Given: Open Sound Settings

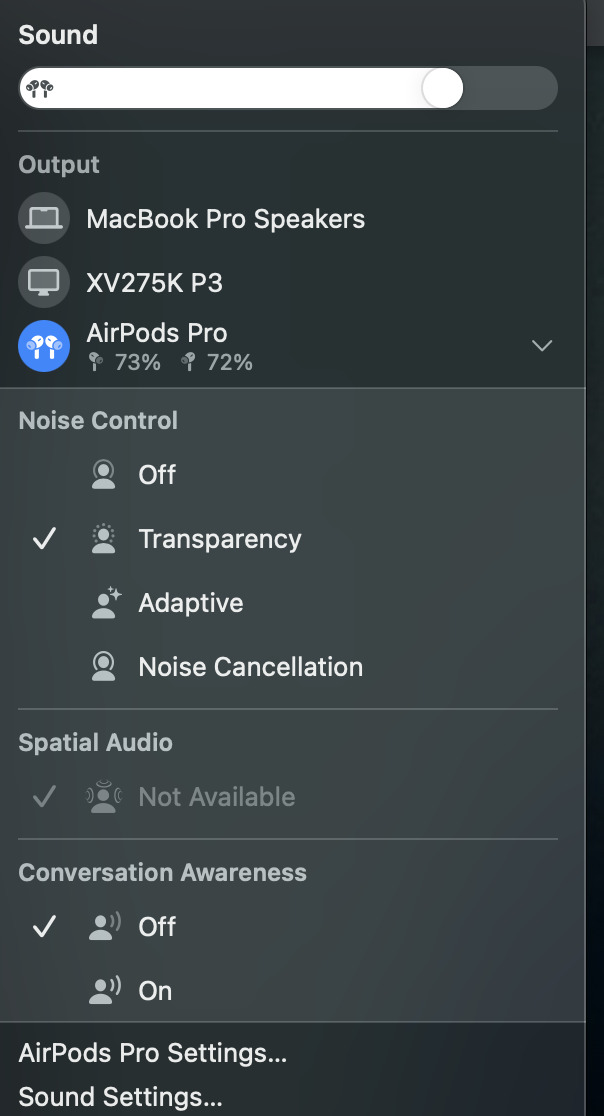Looking at the screenshot, I should click(x=120, y=1096).
